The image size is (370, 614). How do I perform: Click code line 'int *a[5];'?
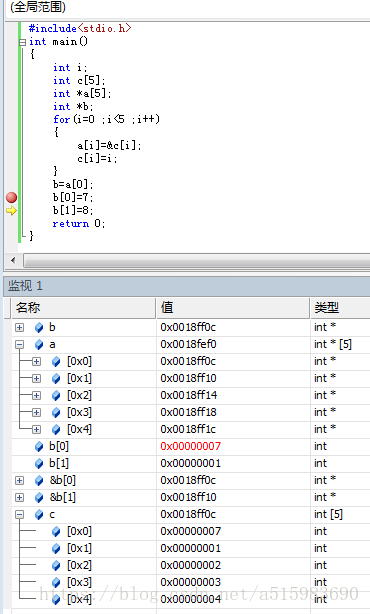pyautogui.click(x=82, y=94)
